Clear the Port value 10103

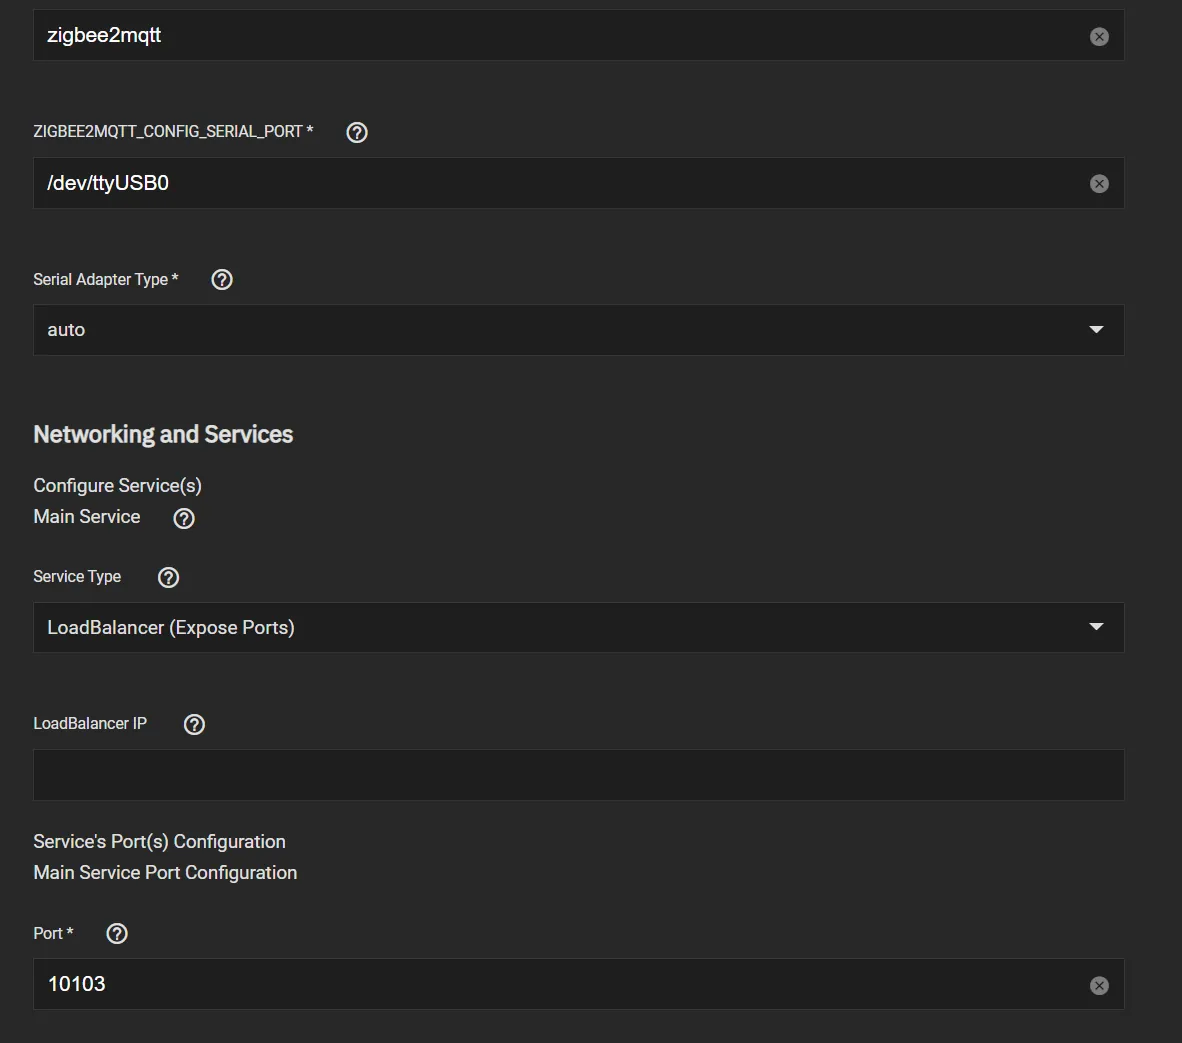tap(1099, 985)
